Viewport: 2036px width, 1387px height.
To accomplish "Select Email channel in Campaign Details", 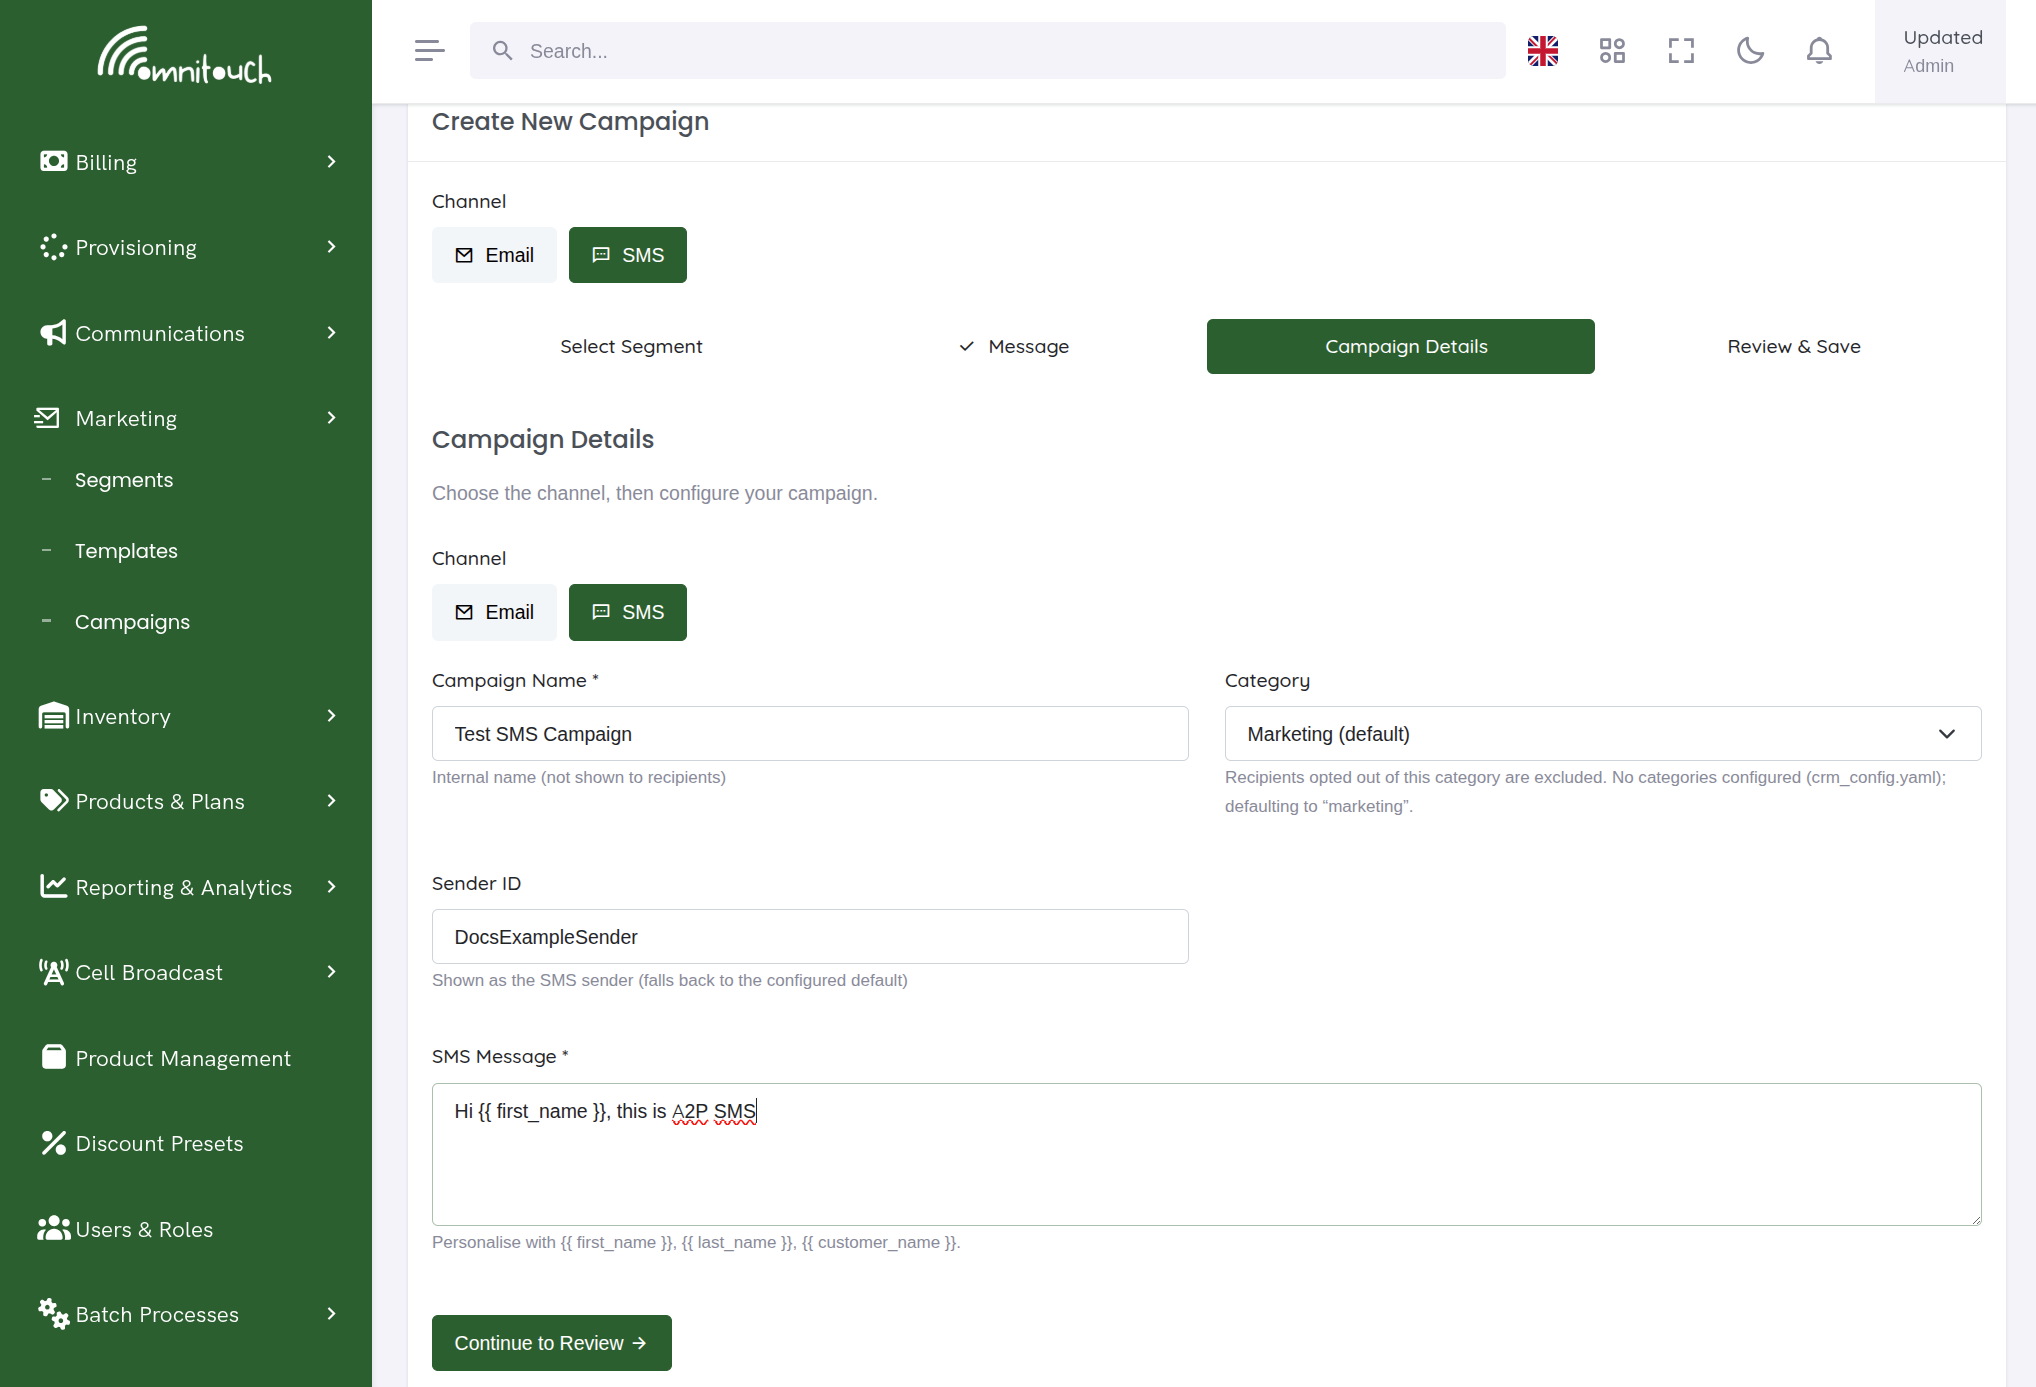I will tap(494, 612).
